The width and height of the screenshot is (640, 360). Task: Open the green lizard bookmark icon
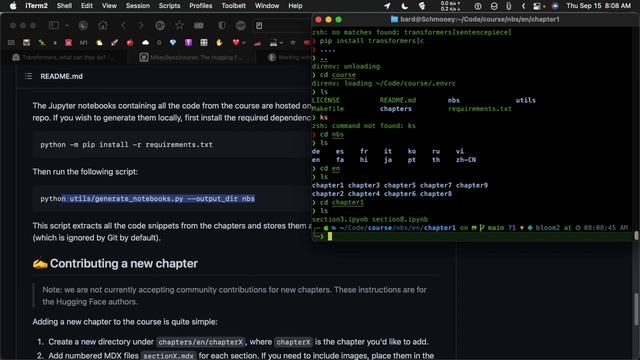[42, 42]
